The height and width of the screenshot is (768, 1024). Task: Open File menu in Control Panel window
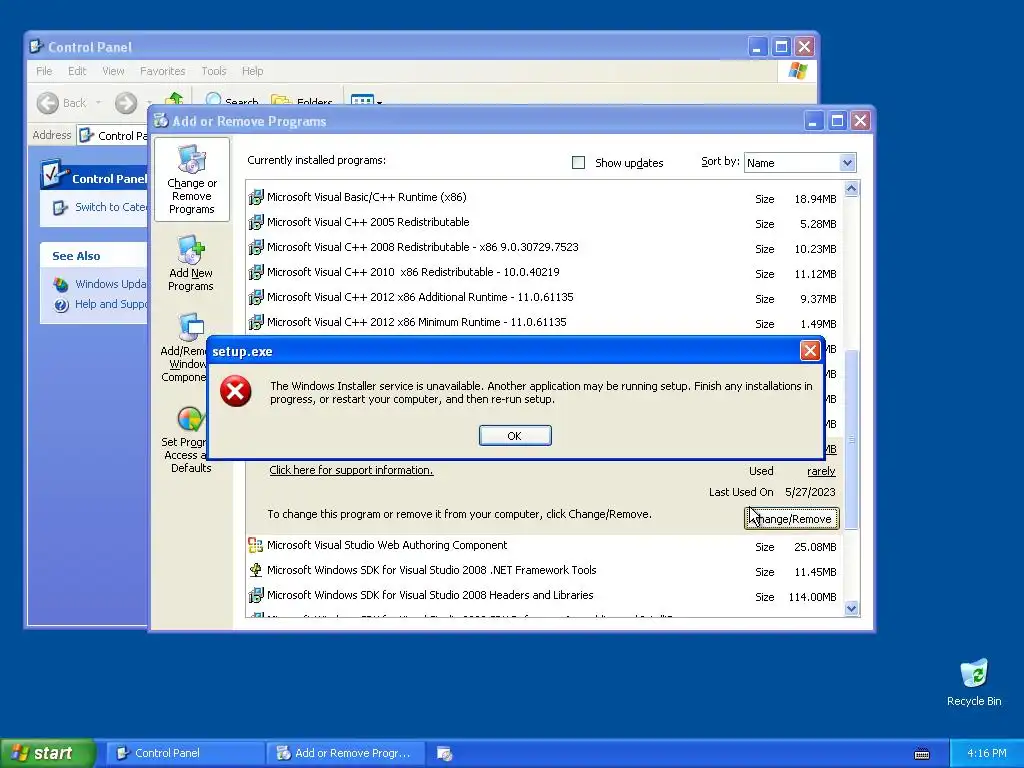tap(44, 71)
